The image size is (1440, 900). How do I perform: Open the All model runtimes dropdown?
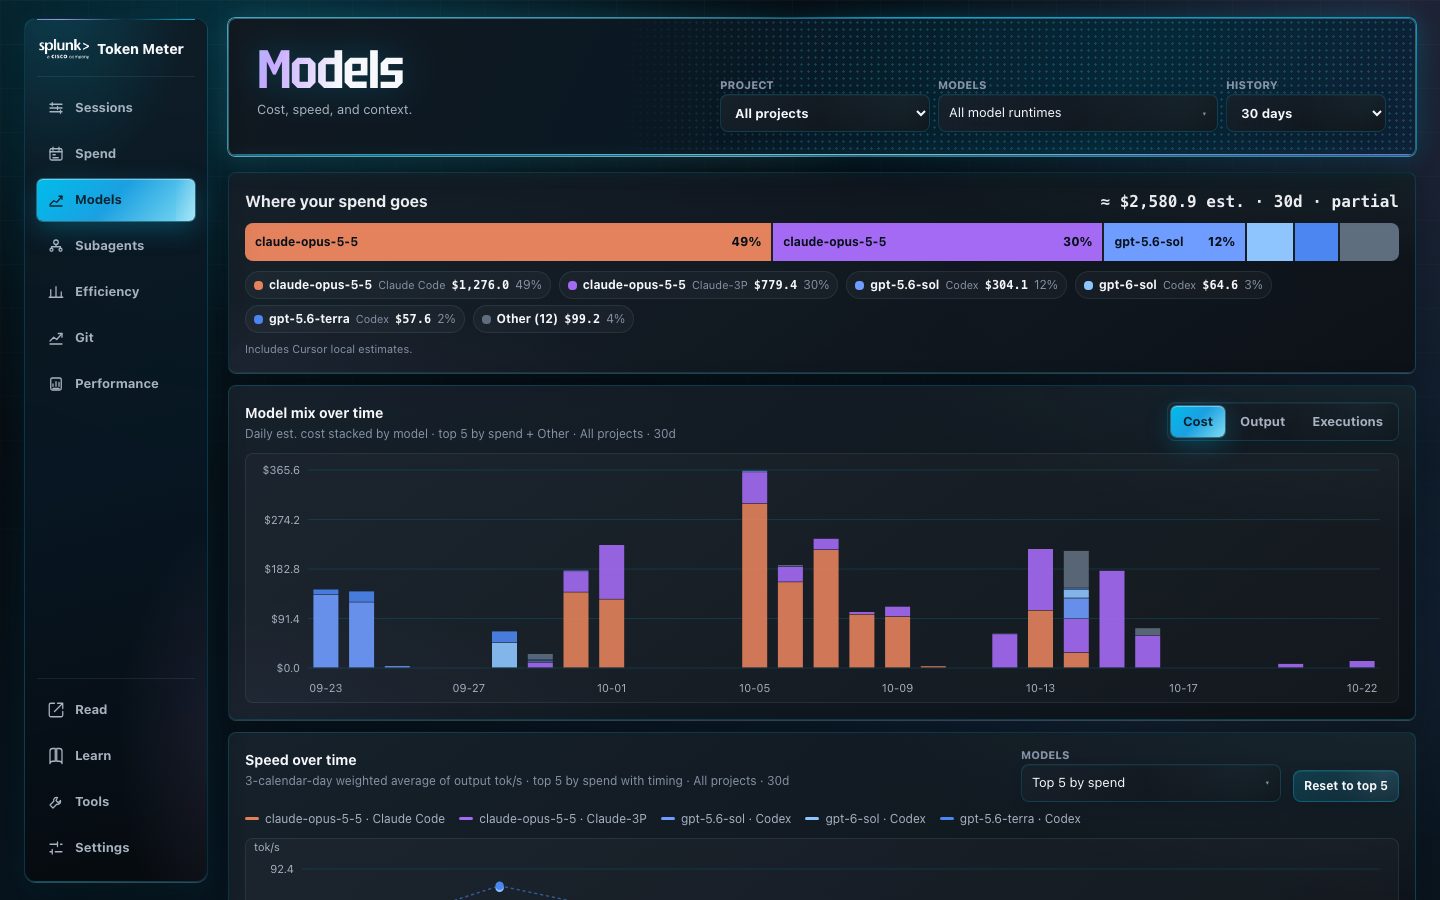click(1077, 113)
